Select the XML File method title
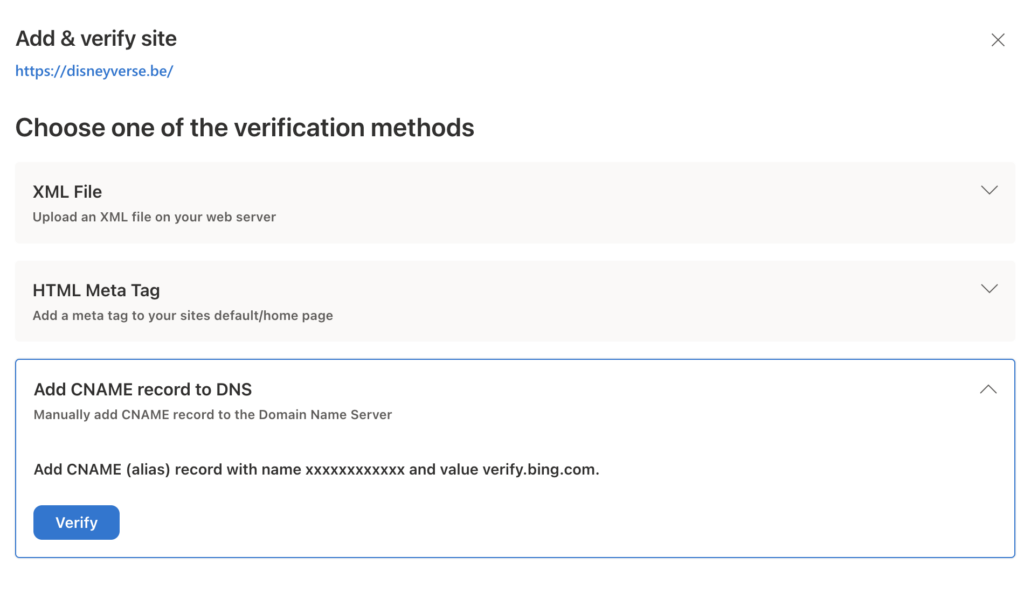The height and width of the screenshot is (613, 1024). (67, 191)
